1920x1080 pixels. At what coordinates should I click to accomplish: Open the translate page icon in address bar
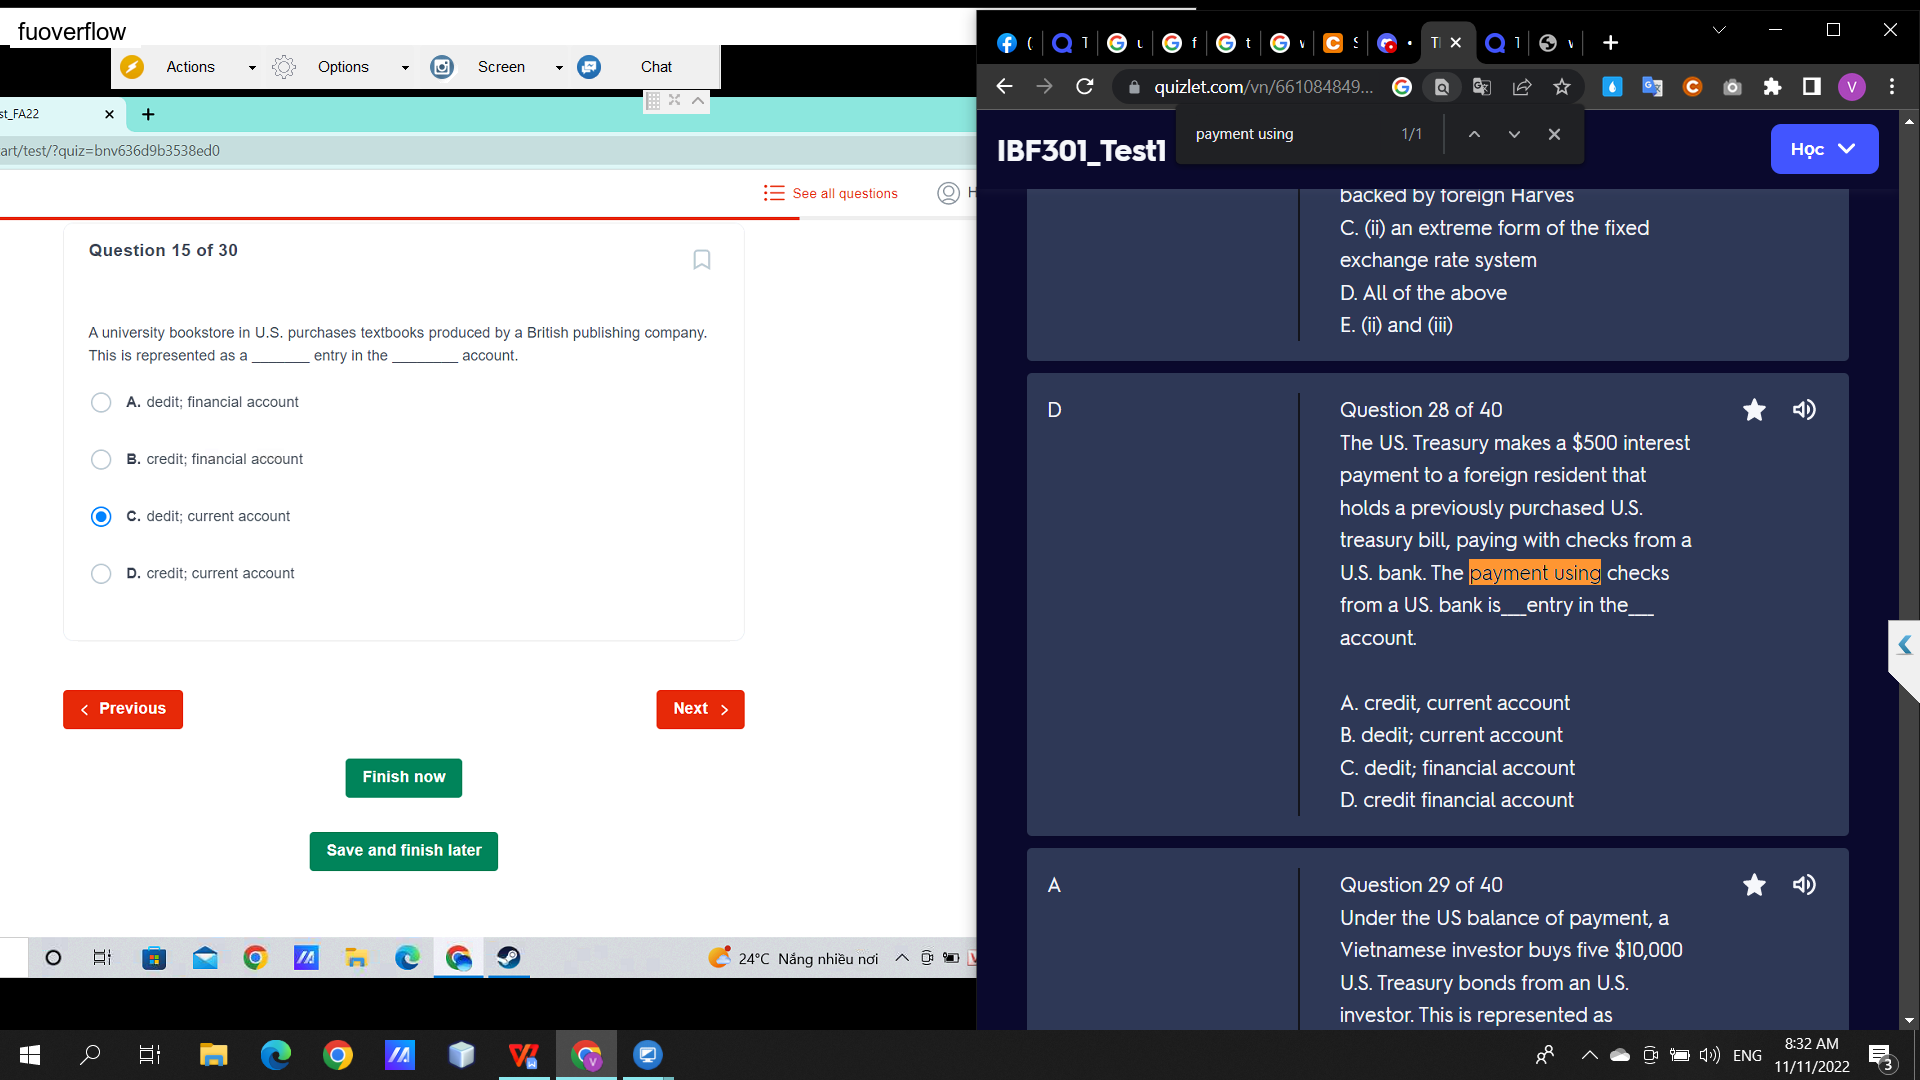(1482, 87)
